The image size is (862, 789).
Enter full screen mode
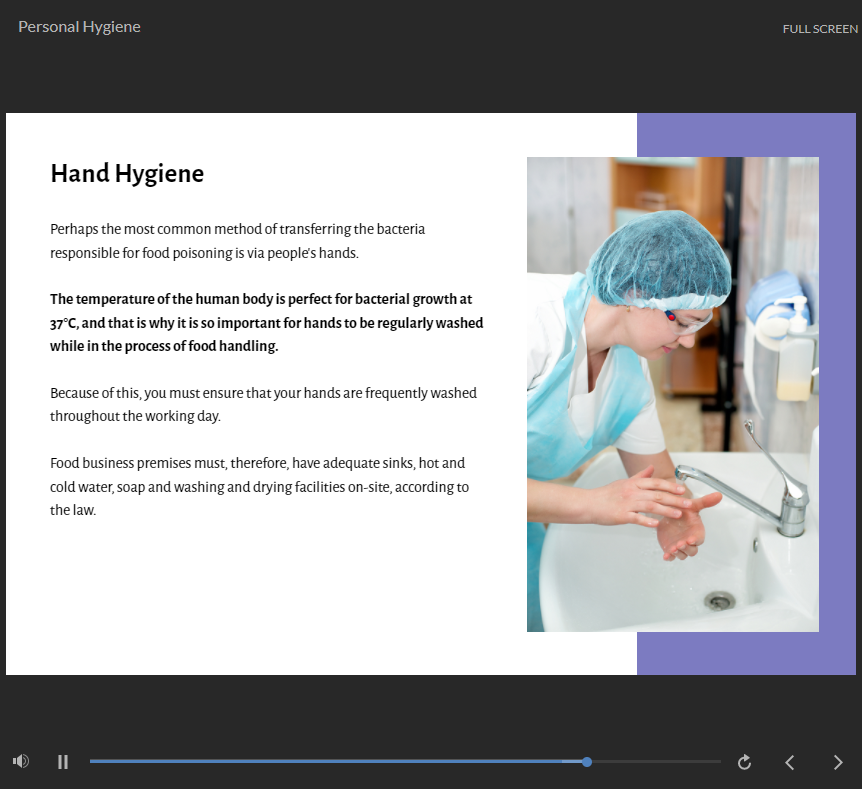(819, 29)
